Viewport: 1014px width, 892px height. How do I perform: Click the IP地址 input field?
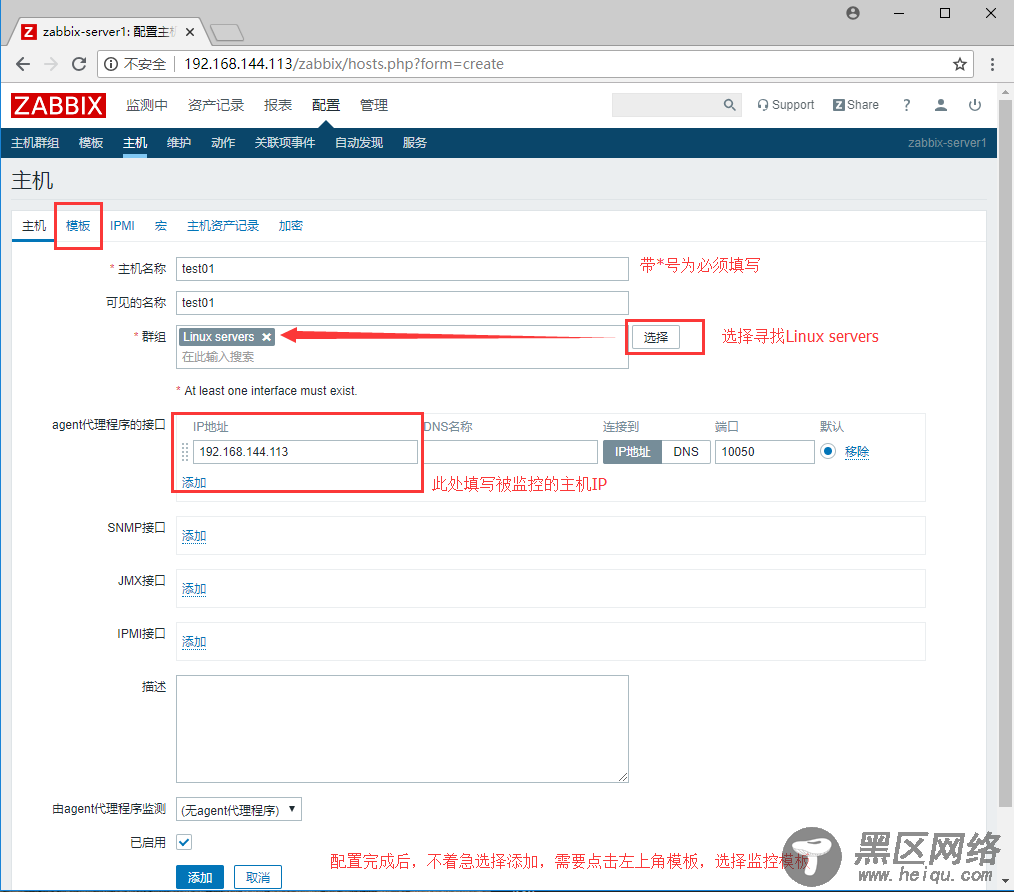click(x=305, y=451)
